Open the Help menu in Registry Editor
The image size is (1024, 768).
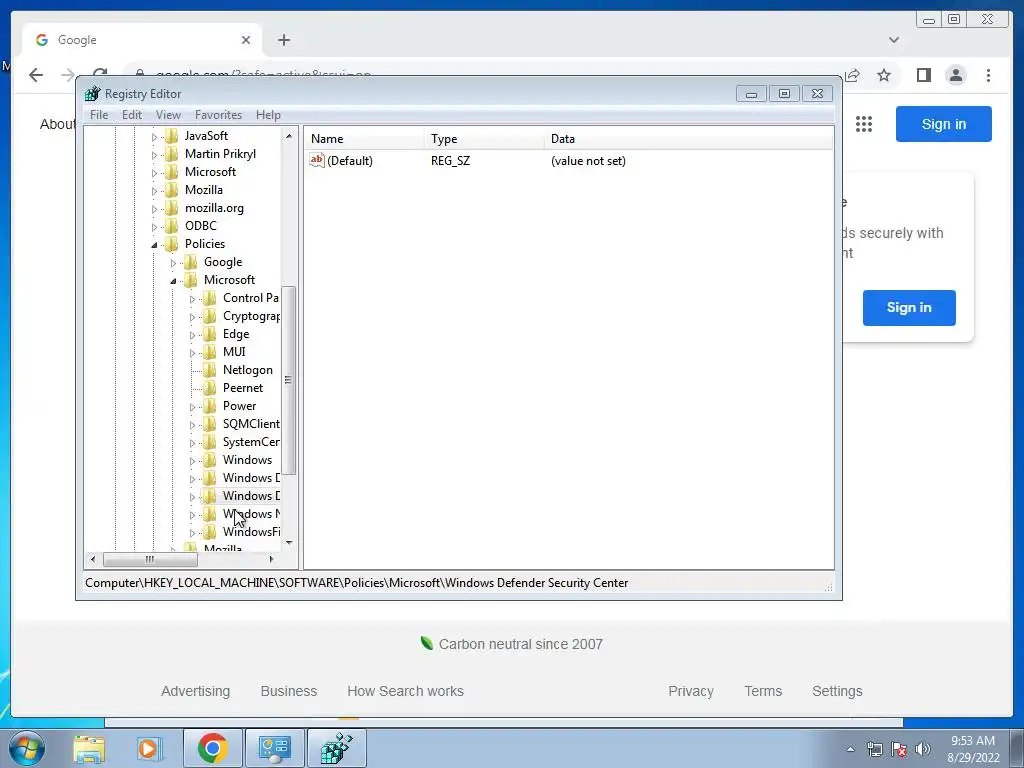(x=268, y=115)
